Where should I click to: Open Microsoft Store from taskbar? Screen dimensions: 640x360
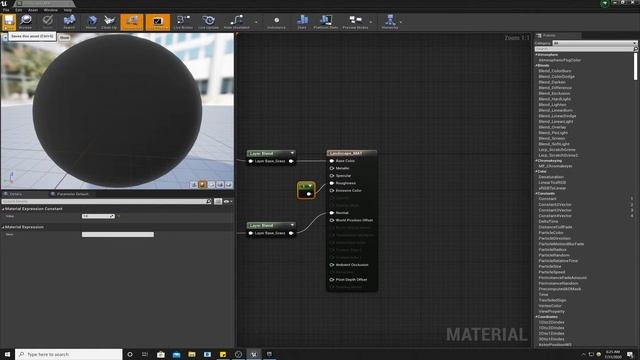pos(161,354)
